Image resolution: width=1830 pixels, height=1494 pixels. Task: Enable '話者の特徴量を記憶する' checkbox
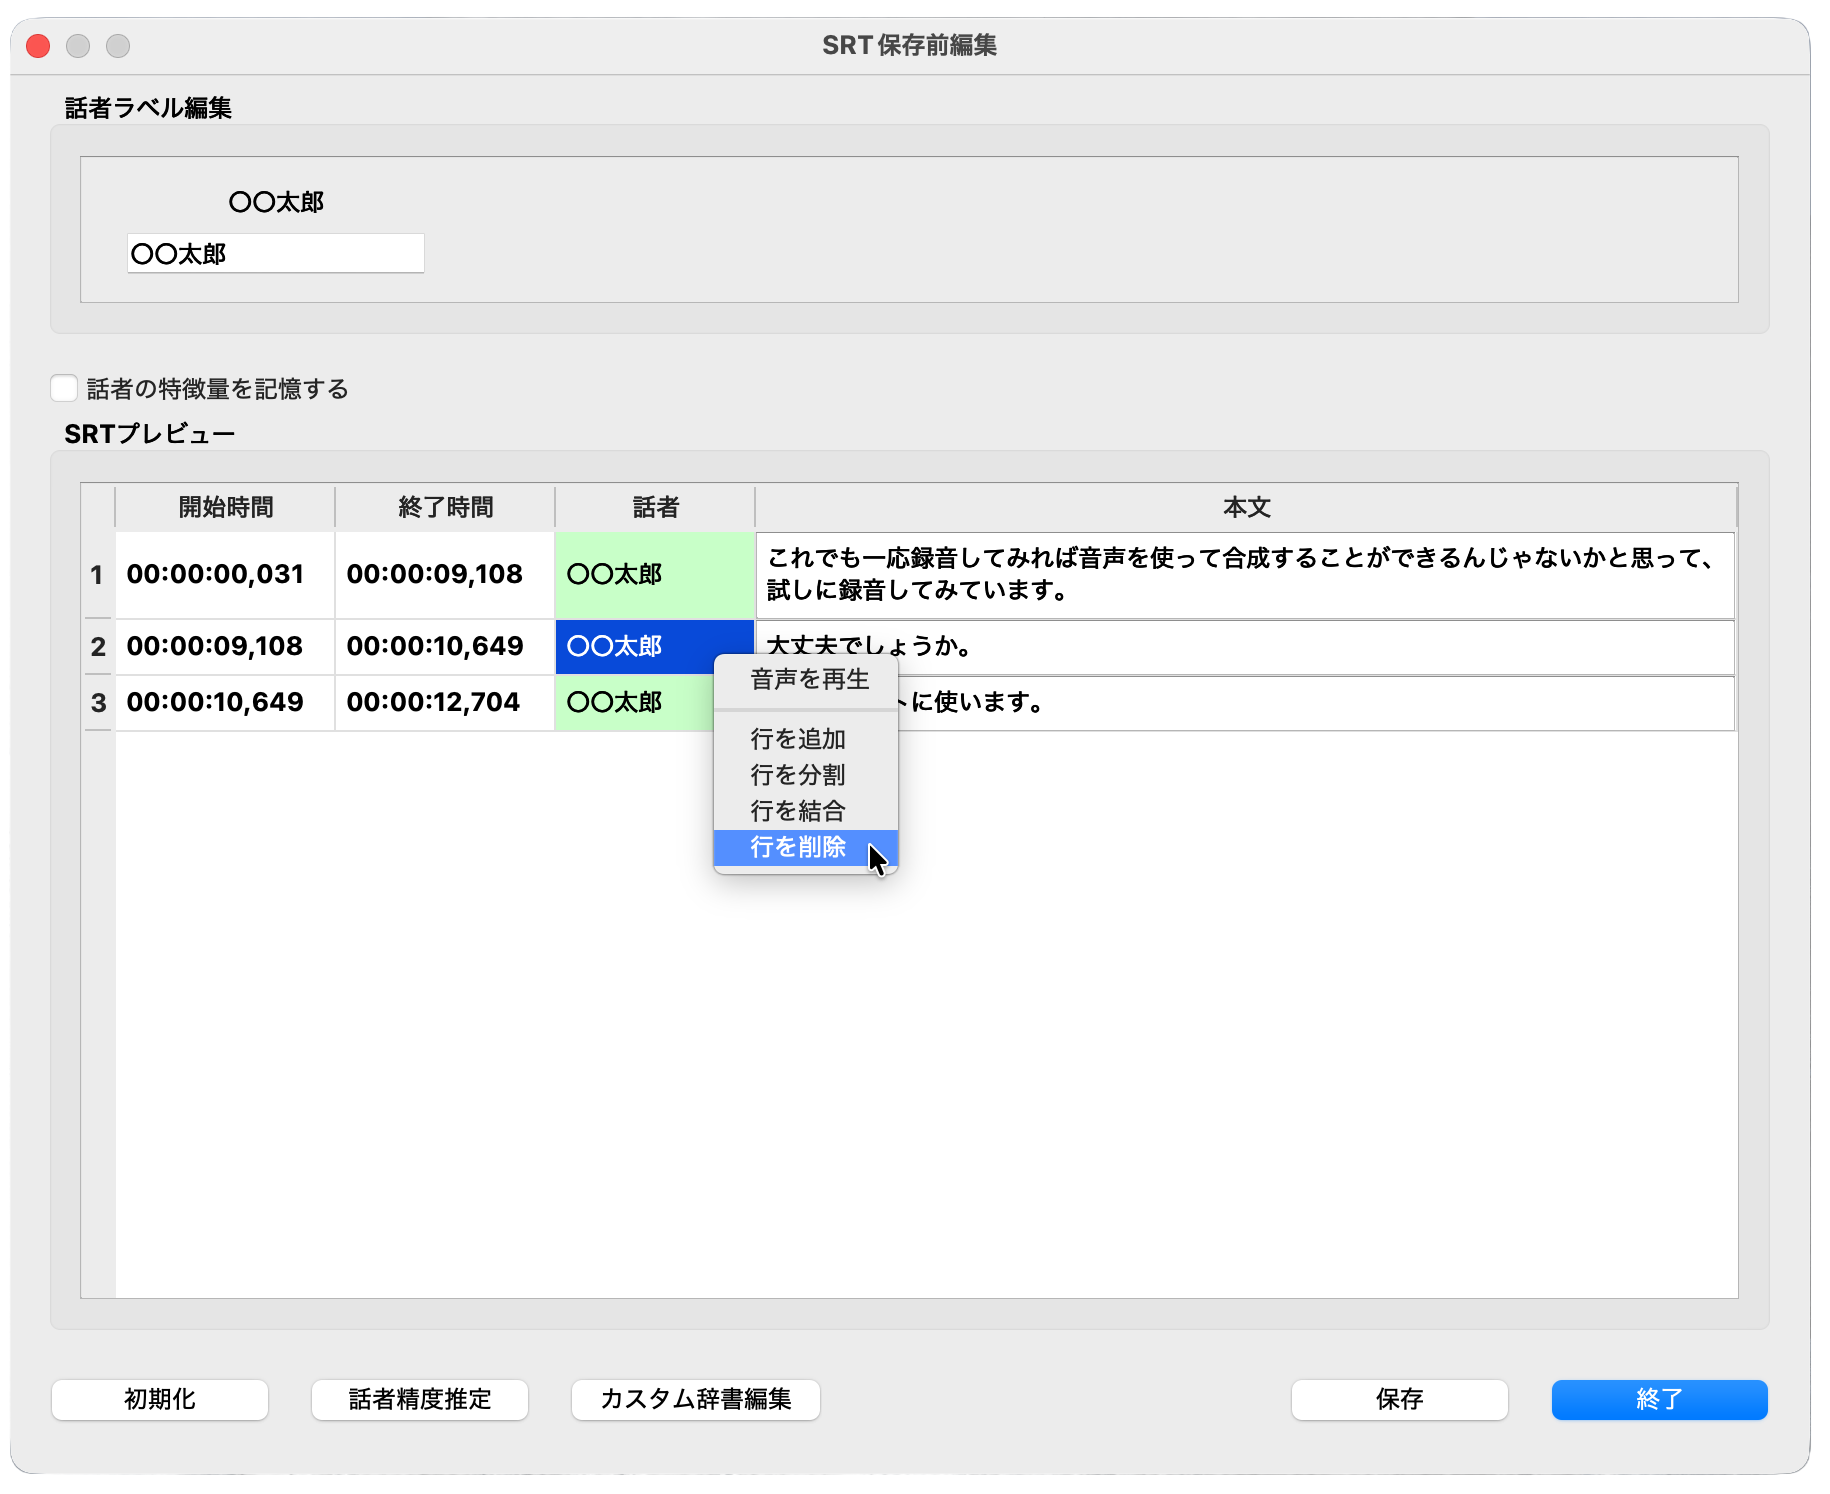pyautogui.click(x=65, y=388)
